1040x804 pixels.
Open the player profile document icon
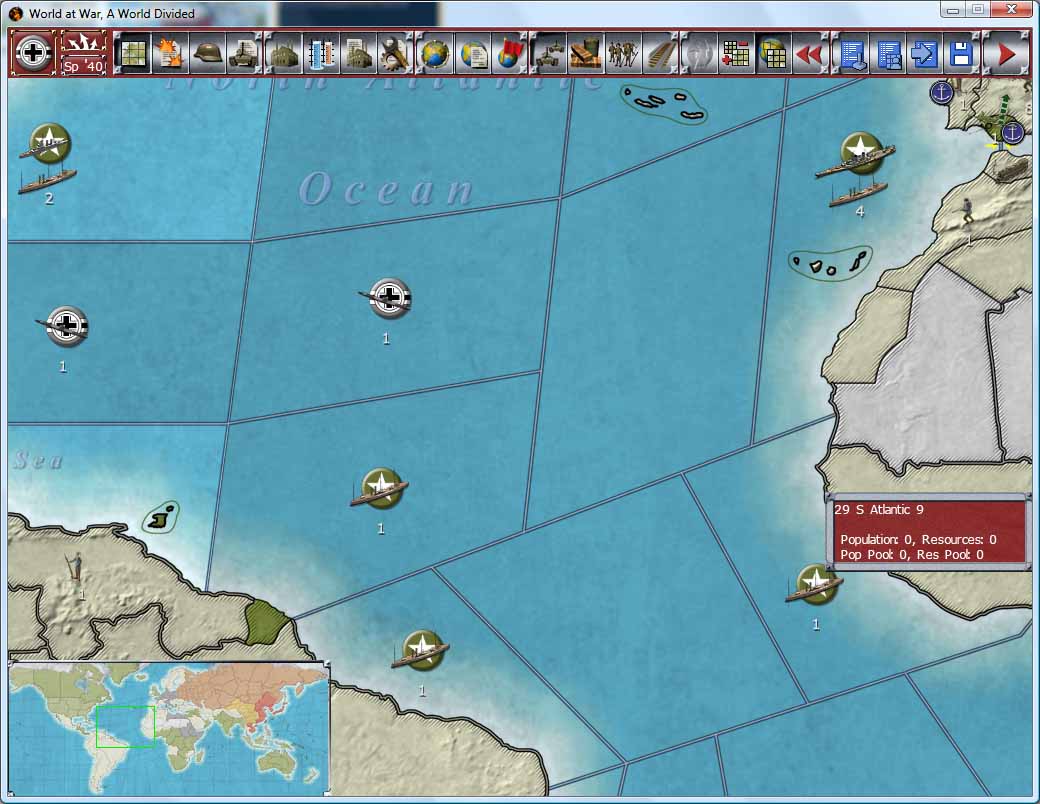(889, 54)
